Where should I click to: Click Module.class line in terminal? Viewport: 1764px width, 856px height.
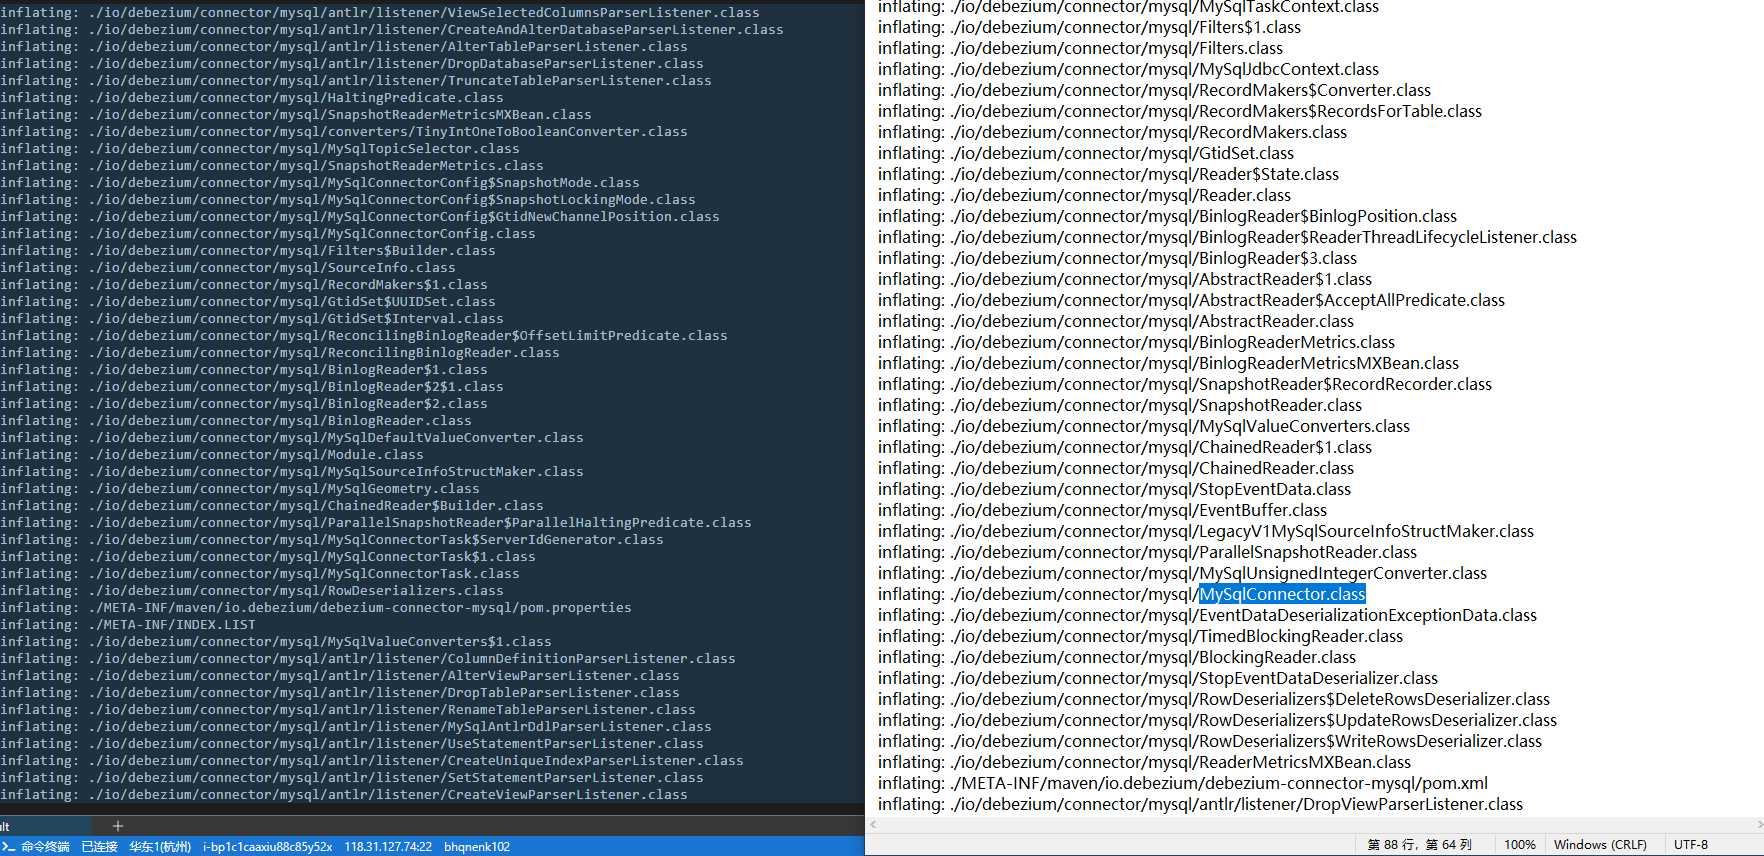(x=212, y=454)
